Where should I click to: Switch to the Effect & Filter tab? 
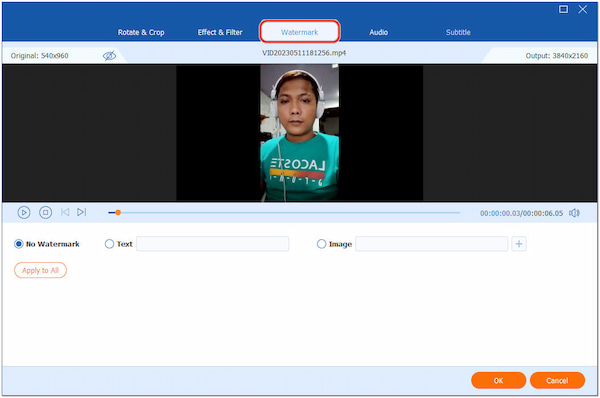click(x=220, y=33)
